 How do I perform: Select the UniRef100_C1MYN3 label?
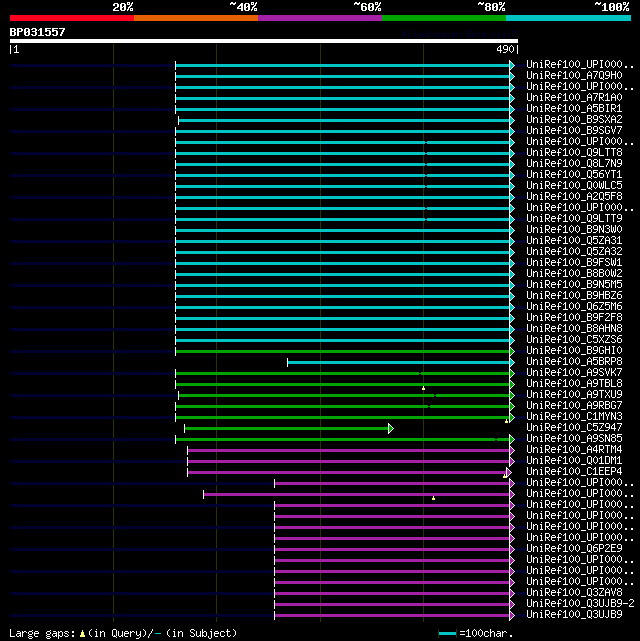(x=574, y=417)
